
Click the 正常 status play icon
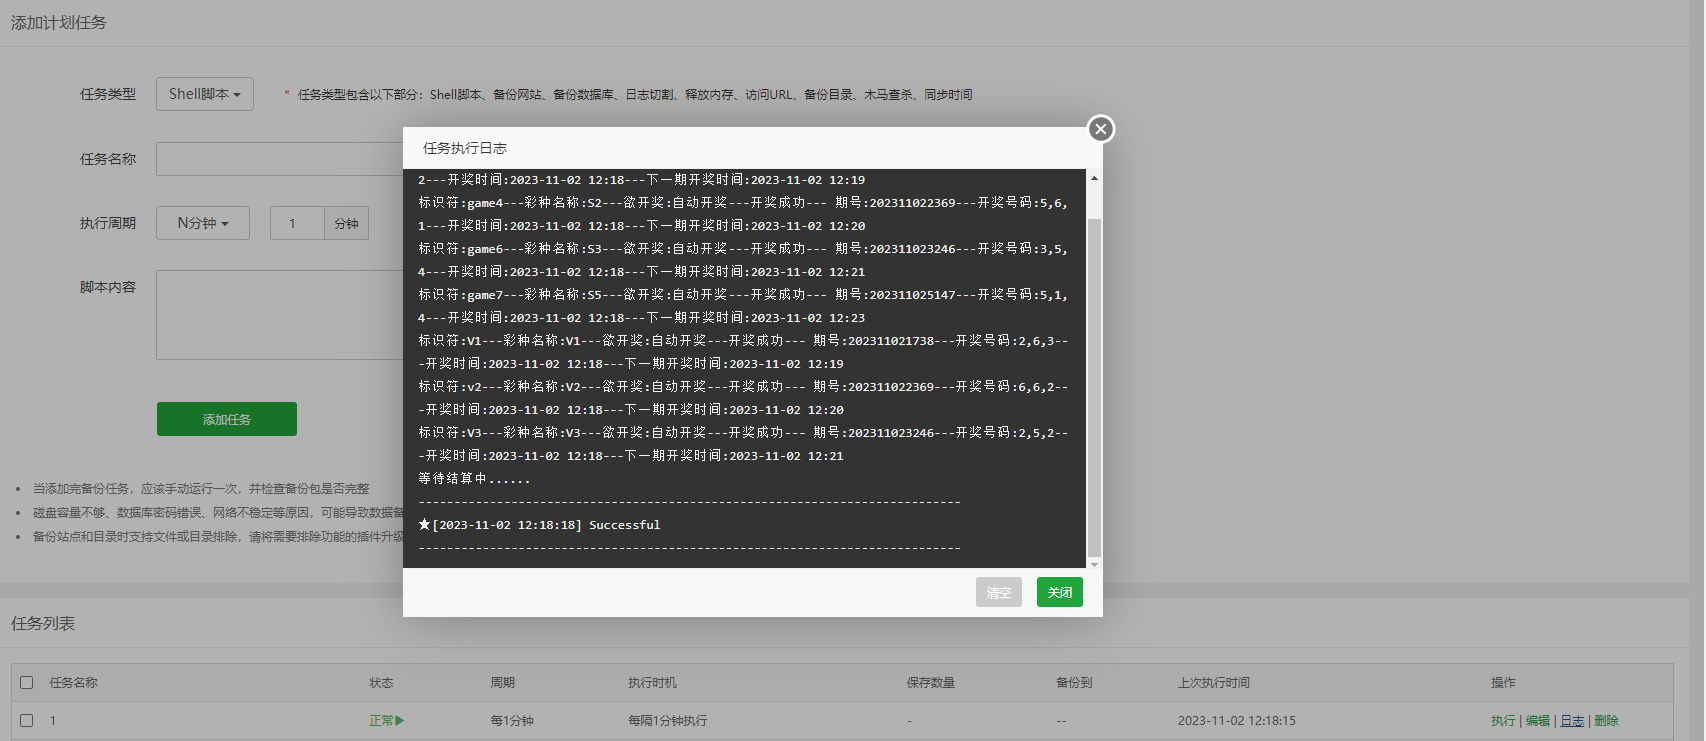[400, 720]
